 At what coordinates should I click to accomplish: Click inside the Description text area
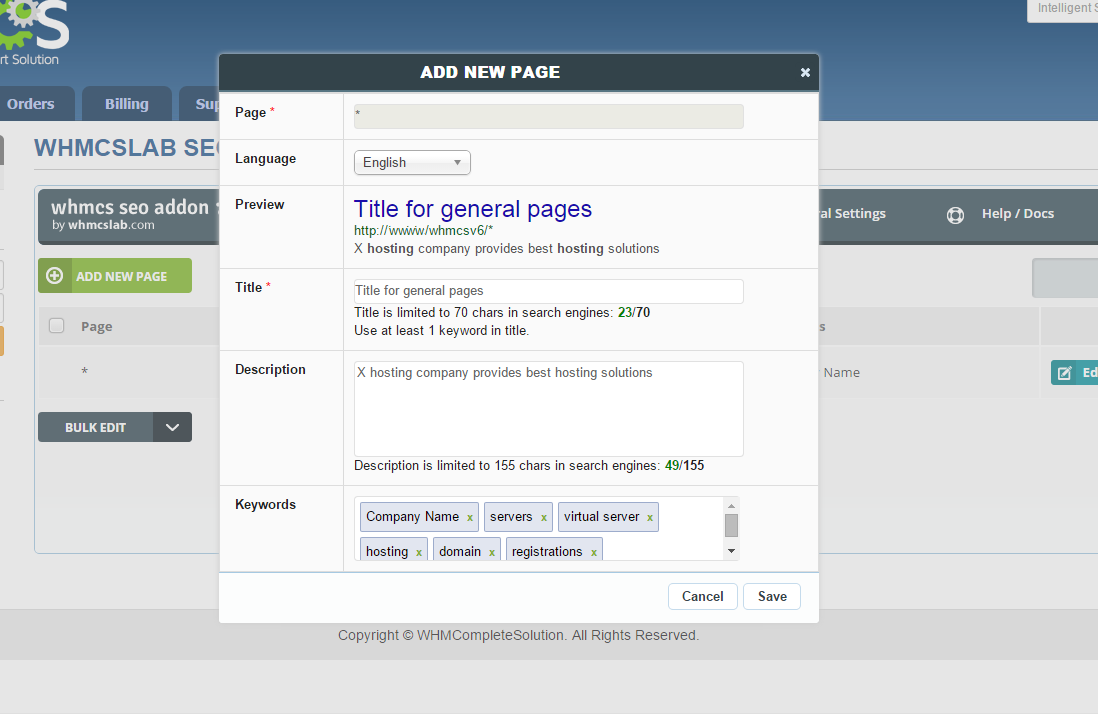pyautogui.click(x=548, y=409)
